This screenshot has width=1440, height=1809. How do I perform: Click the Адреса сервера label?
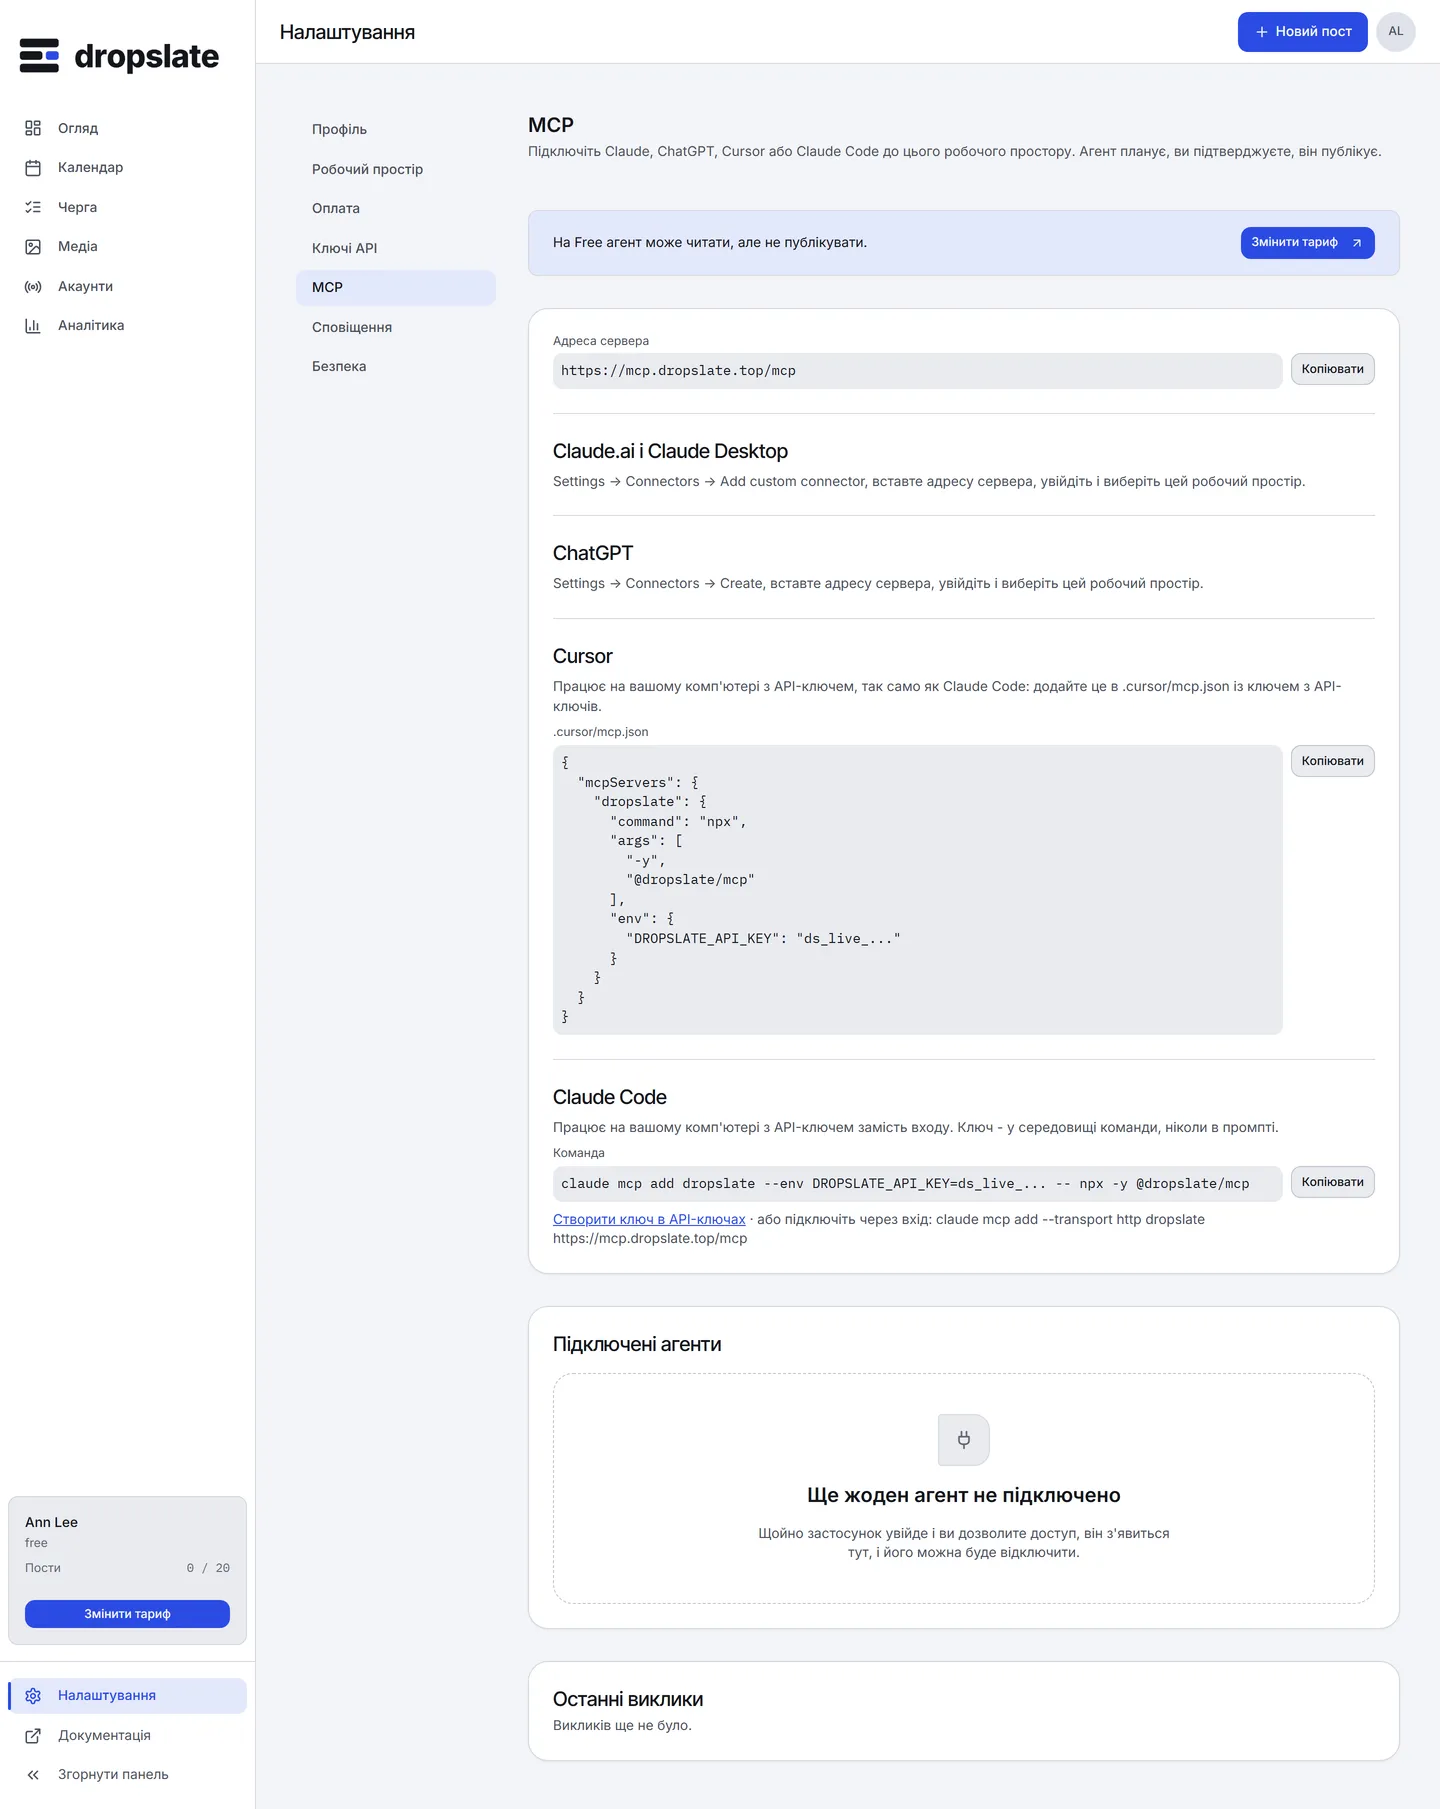click(601, 341)
